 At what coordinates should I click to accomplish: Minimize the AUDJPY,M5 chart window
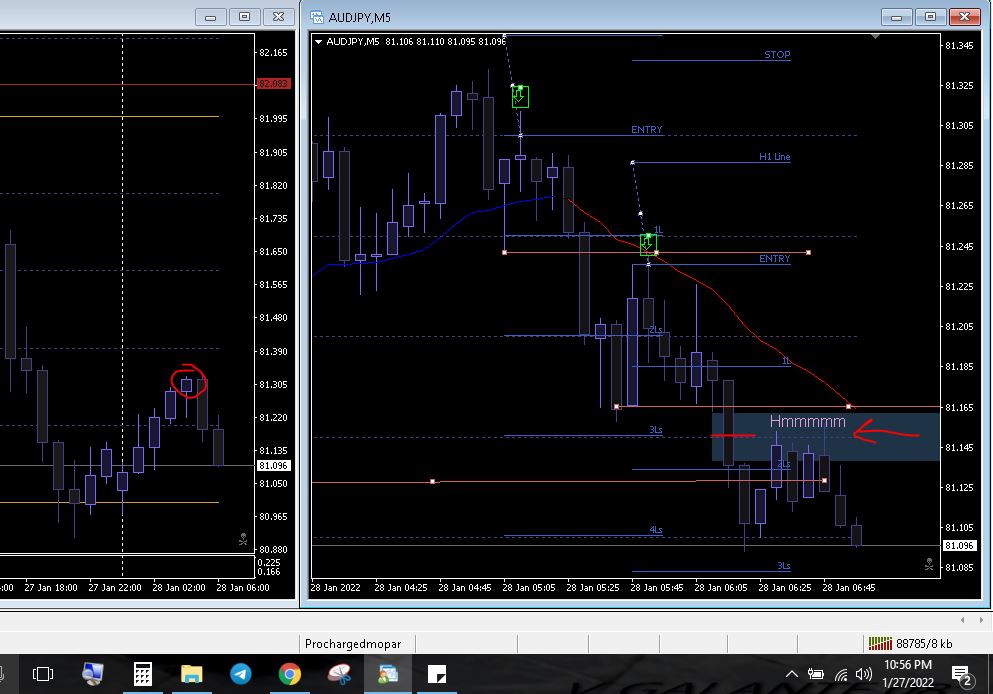coord(896,17)
